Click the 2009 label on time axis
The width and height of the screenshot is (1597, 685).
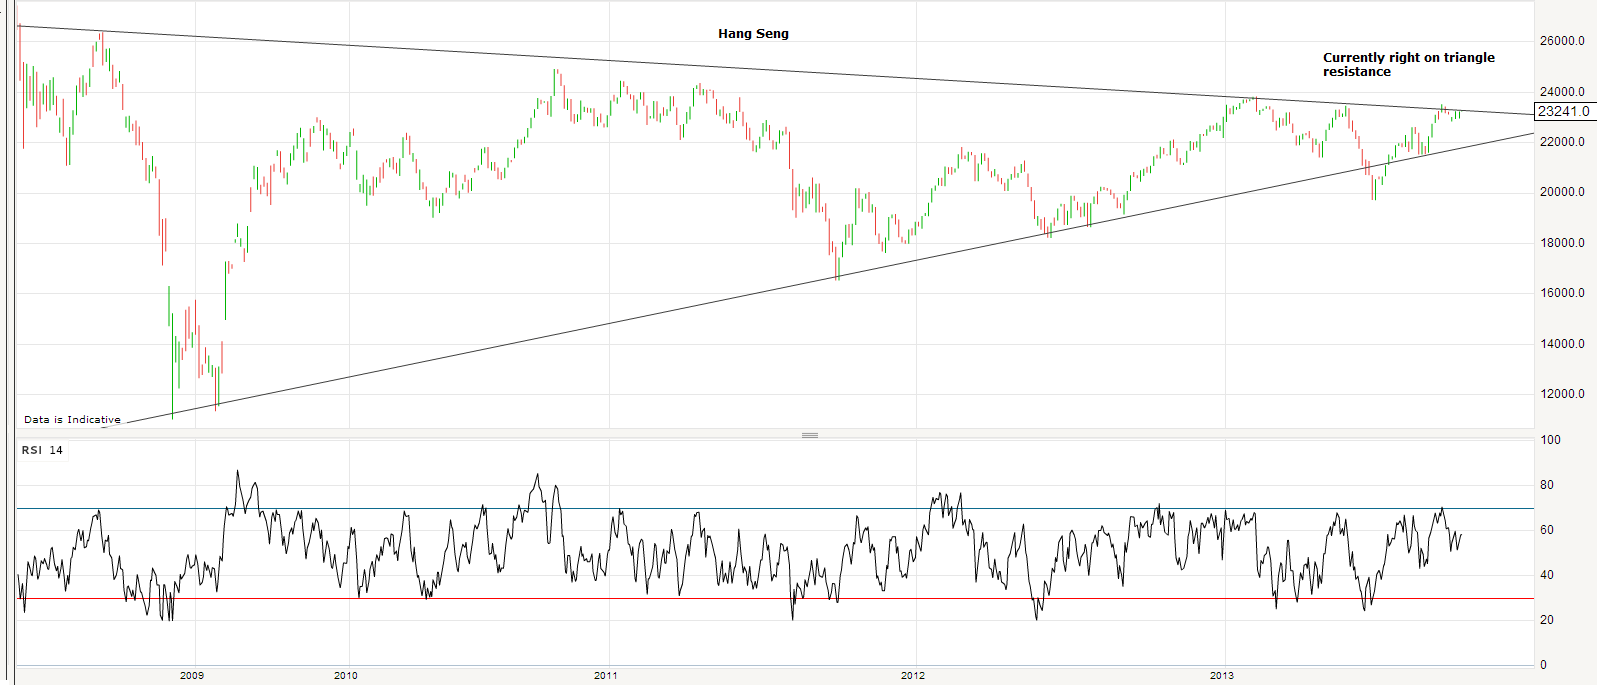[191, 676]
